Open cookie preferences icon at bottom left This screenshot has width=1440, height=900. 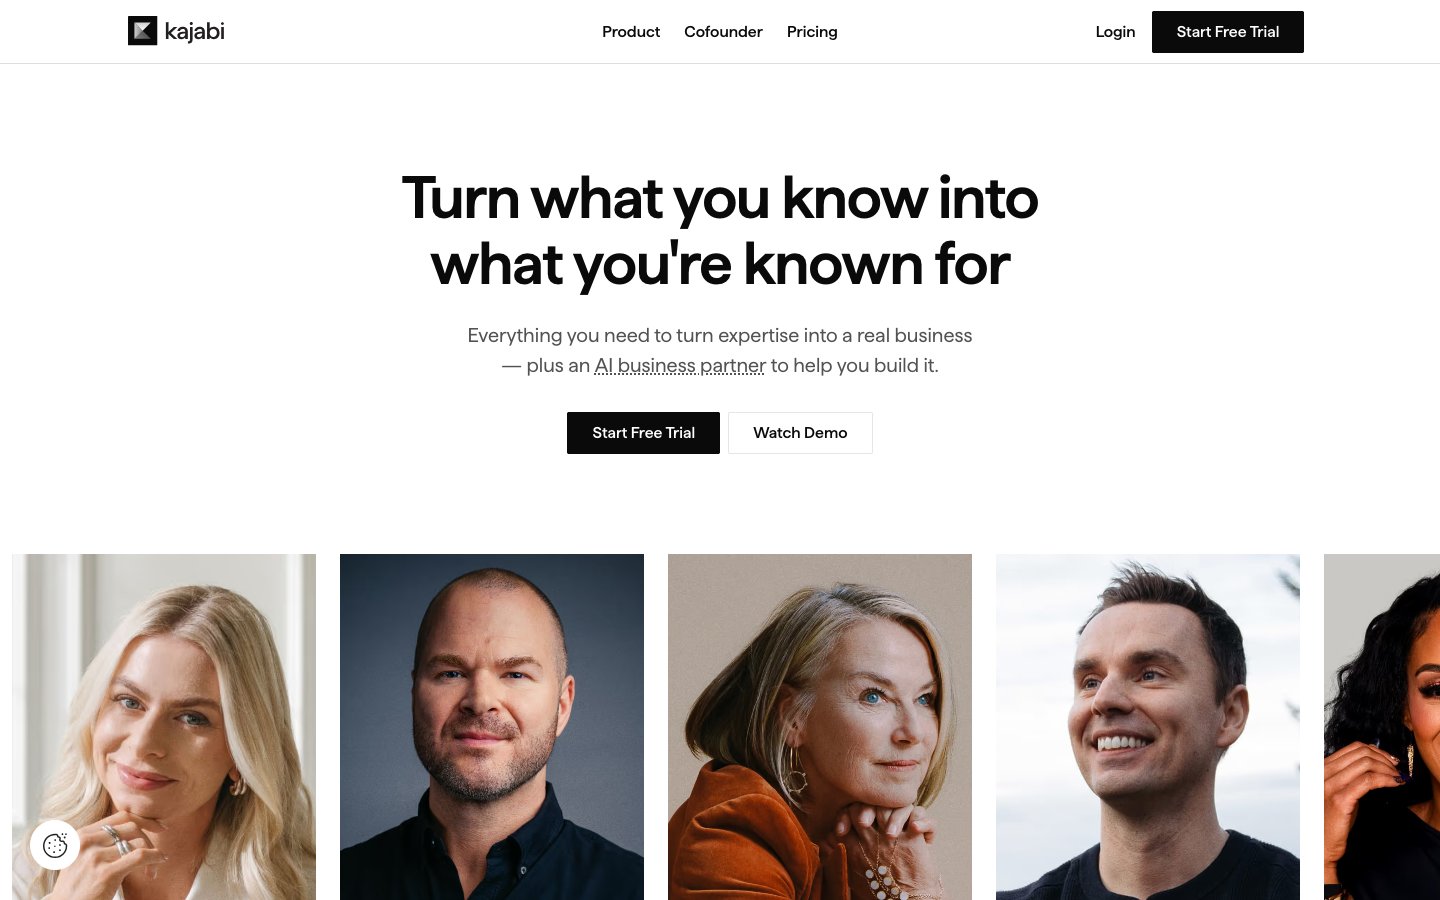pos(55,845)
